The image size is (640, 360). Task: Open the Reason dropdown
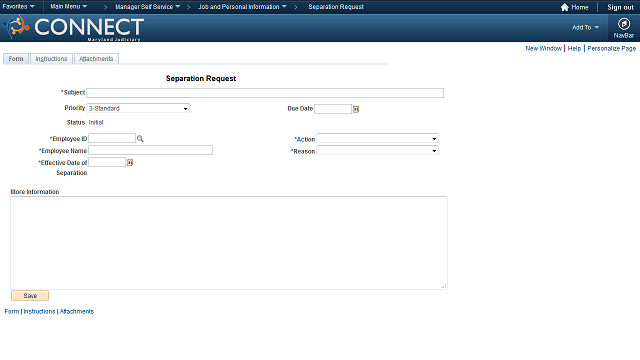coord(378,151)
